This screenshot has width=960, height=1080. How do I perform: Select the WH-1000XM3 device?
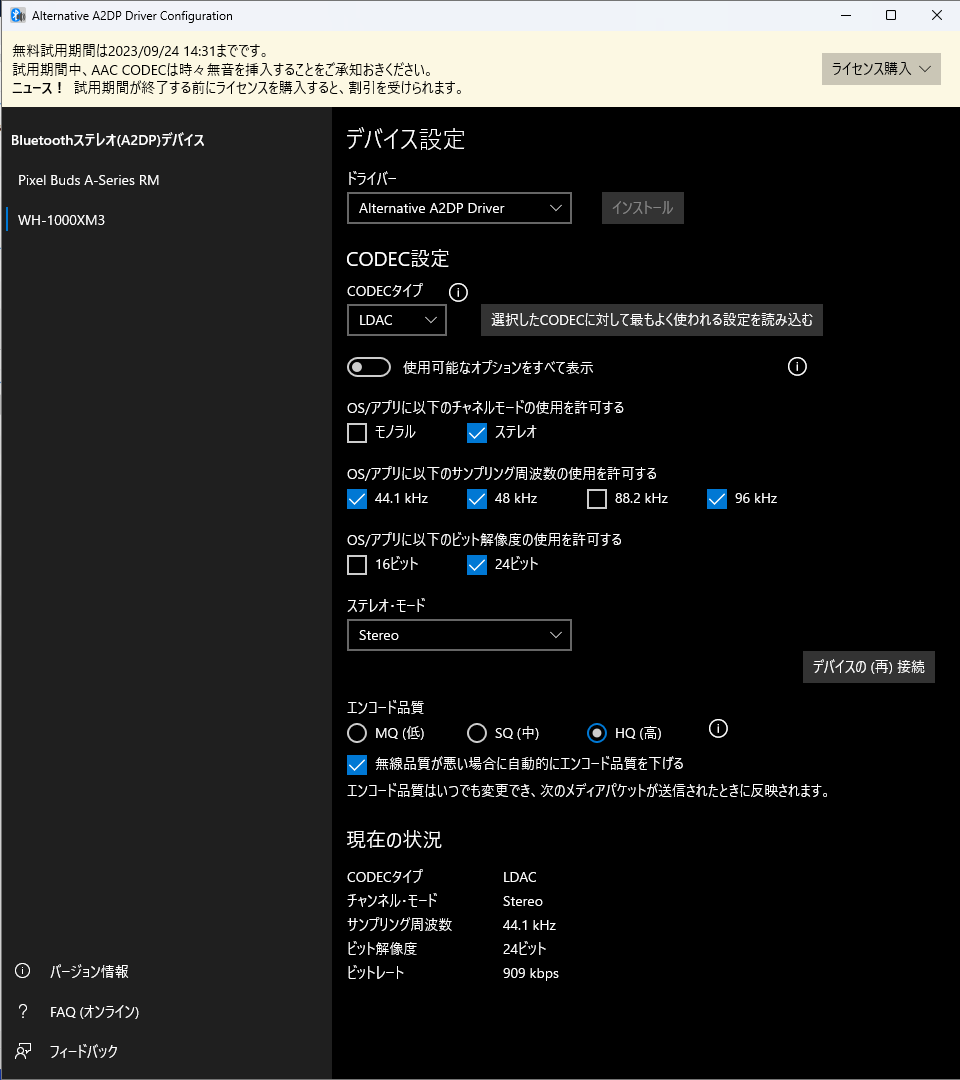click(64, 219)
